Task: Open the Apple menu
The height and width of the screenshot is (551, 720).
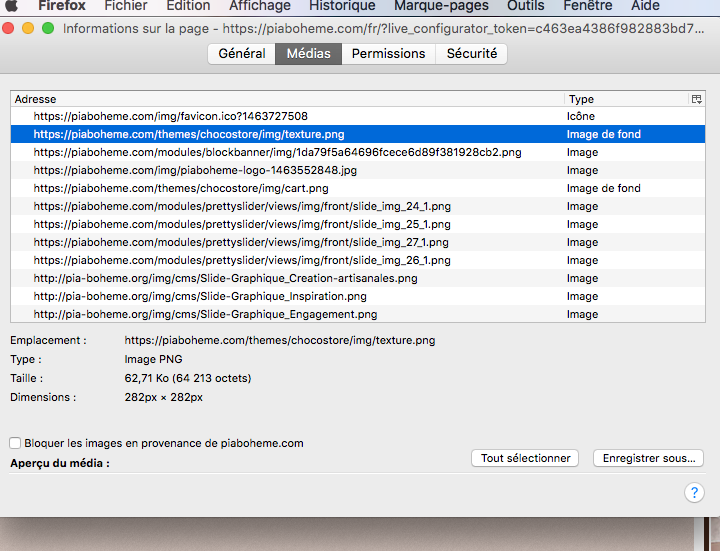Action: [x=11, y=5]
